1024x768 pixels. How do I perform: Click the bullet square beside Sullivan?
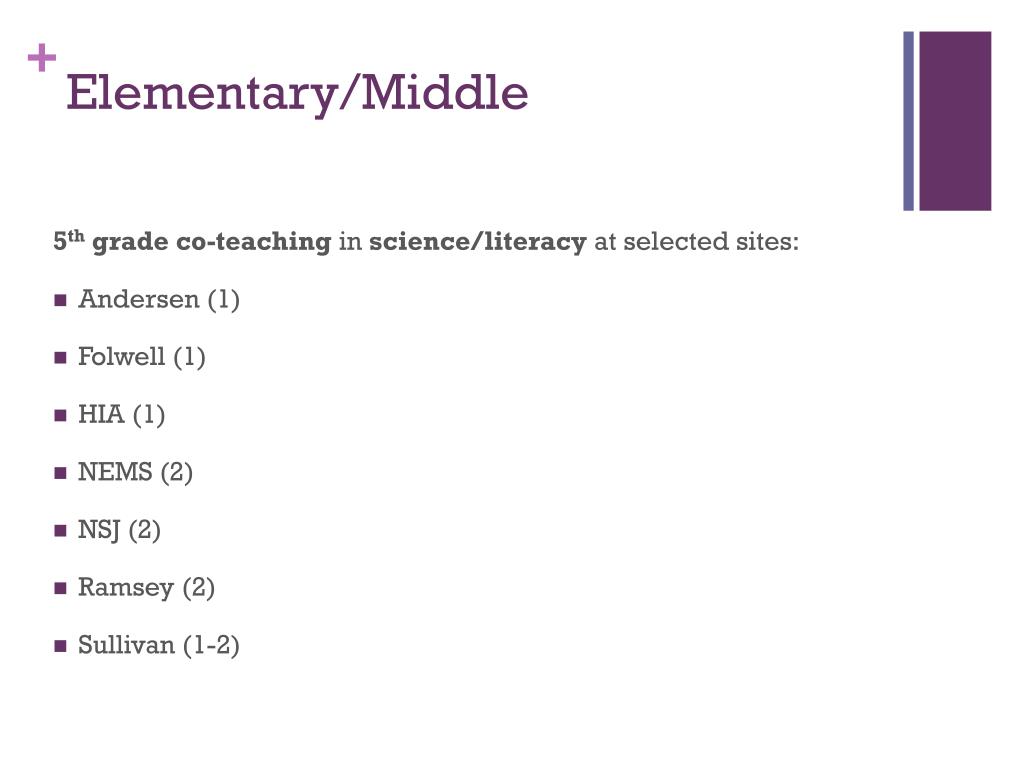(61, 646)
